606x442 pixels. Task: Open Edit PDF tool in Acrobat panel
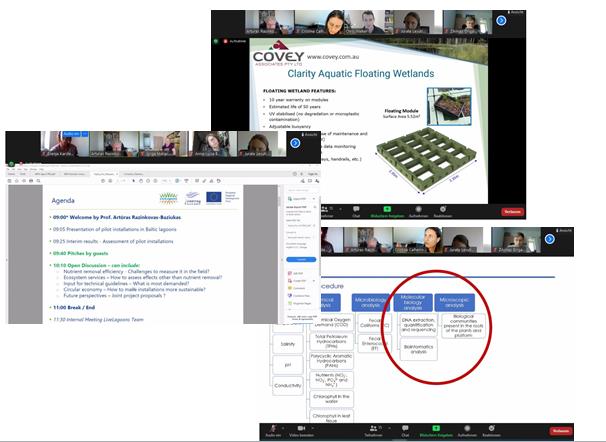[295, 273]
